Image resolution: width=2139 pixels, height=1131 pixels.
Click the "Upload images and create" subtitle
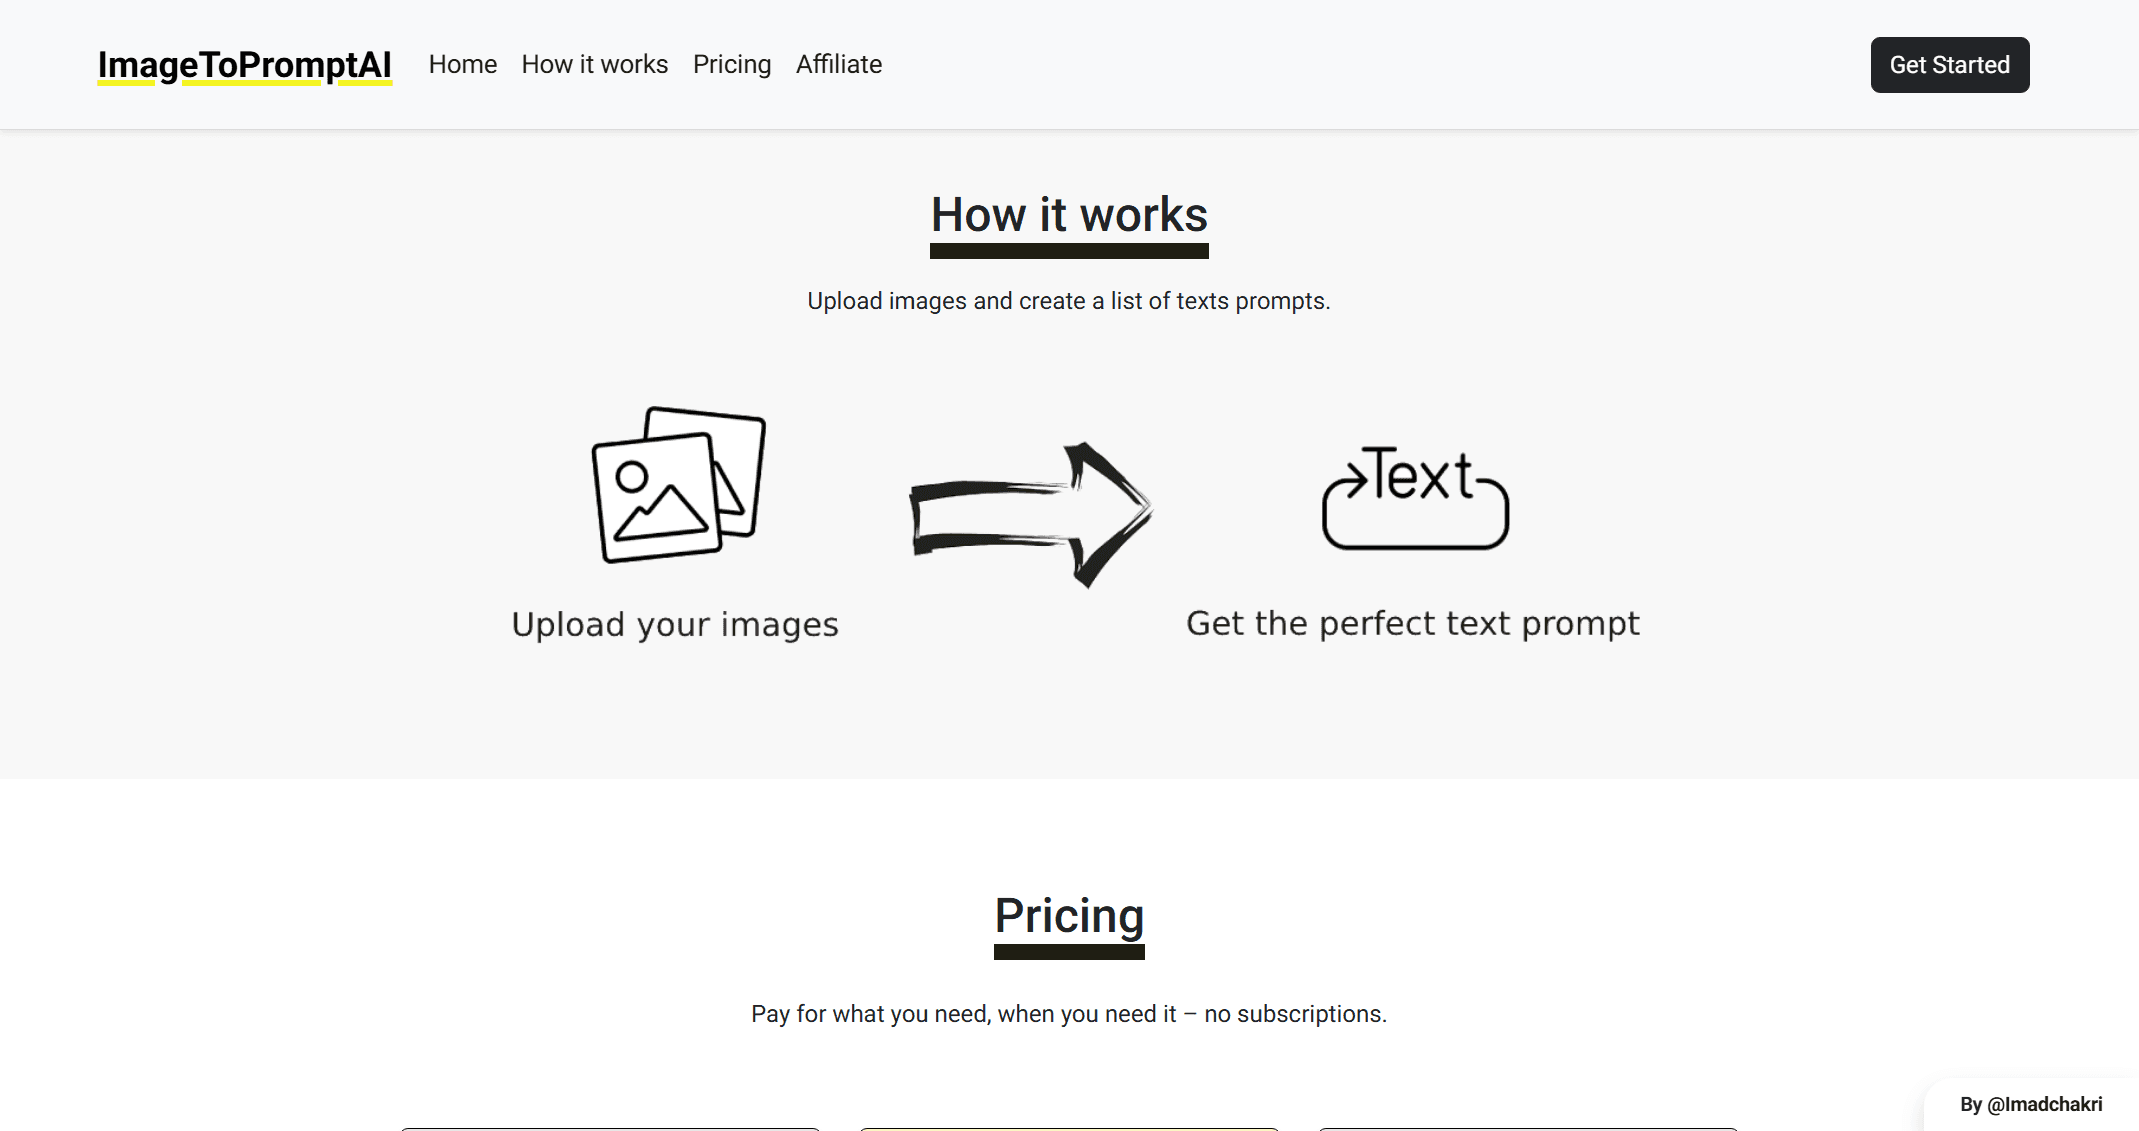1068,301
